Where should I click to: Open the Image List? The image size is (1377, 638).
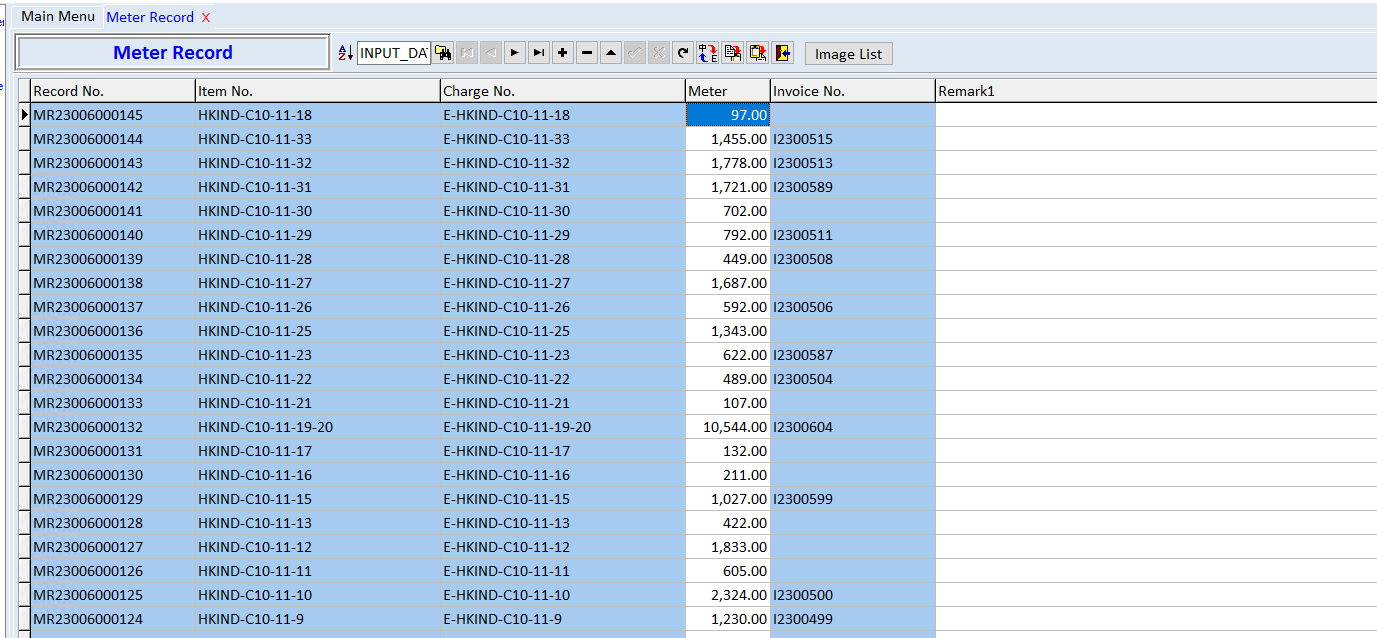pyautogui.click(x=848, y=54)
